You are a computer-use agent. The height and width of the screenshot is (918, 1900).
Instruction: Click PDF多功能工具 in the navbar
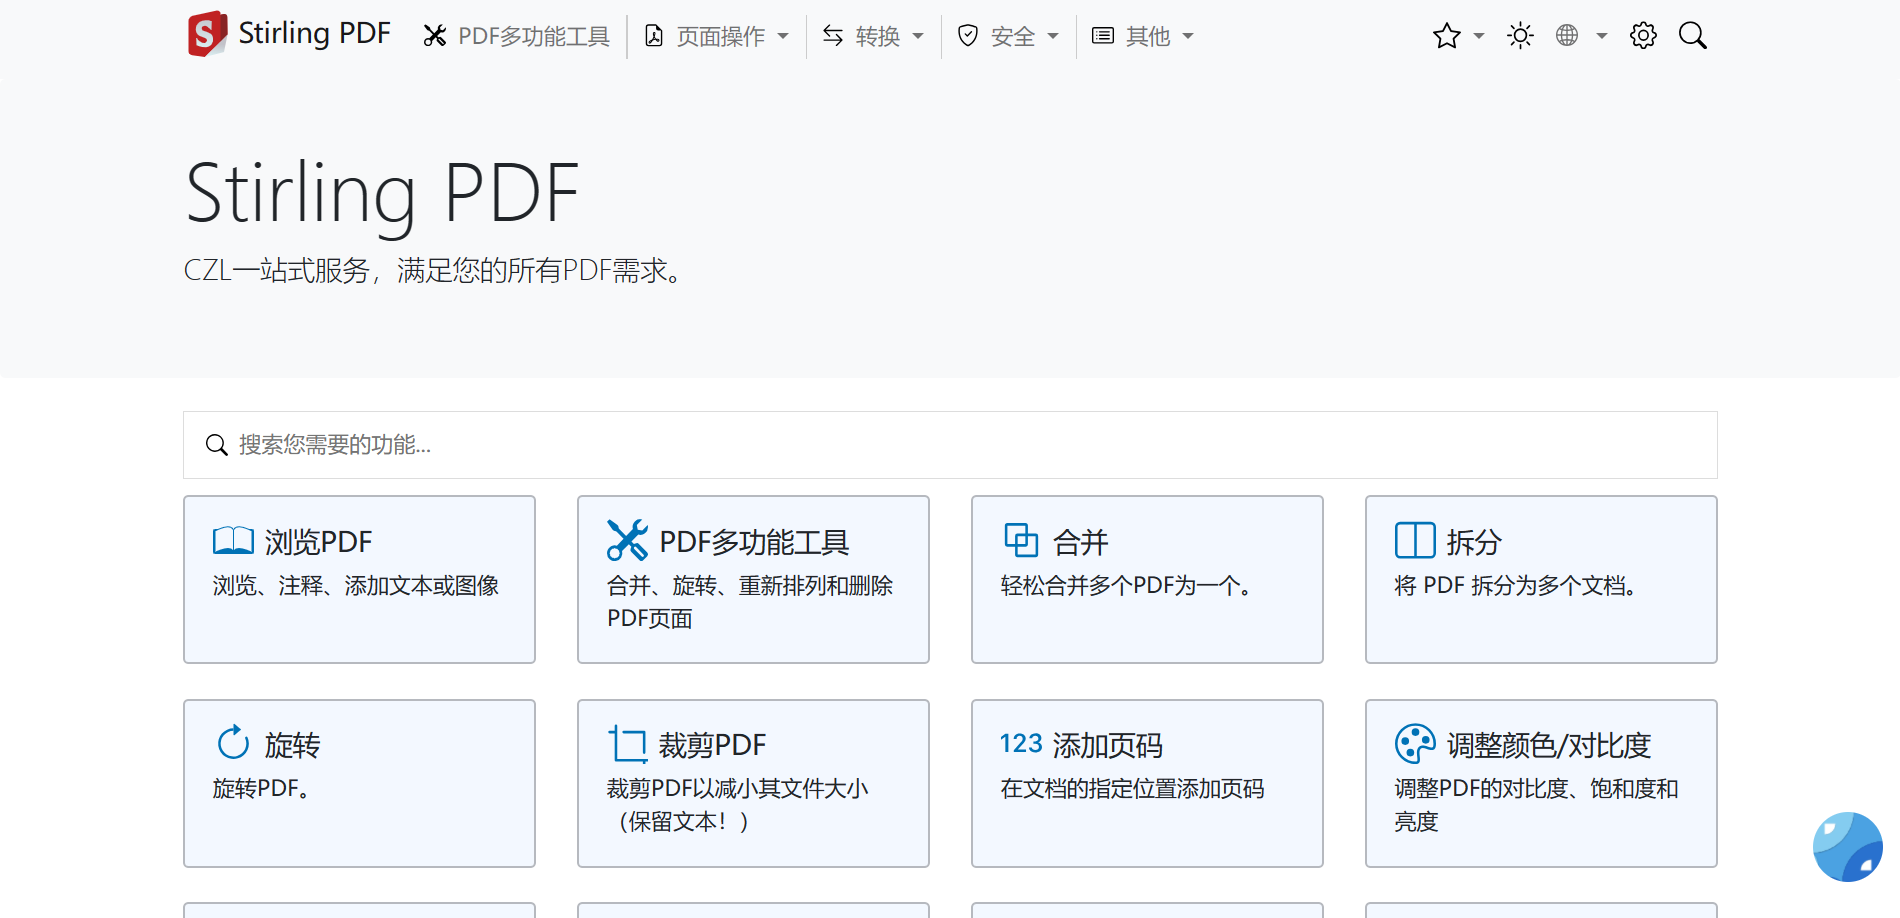[516, 37]
